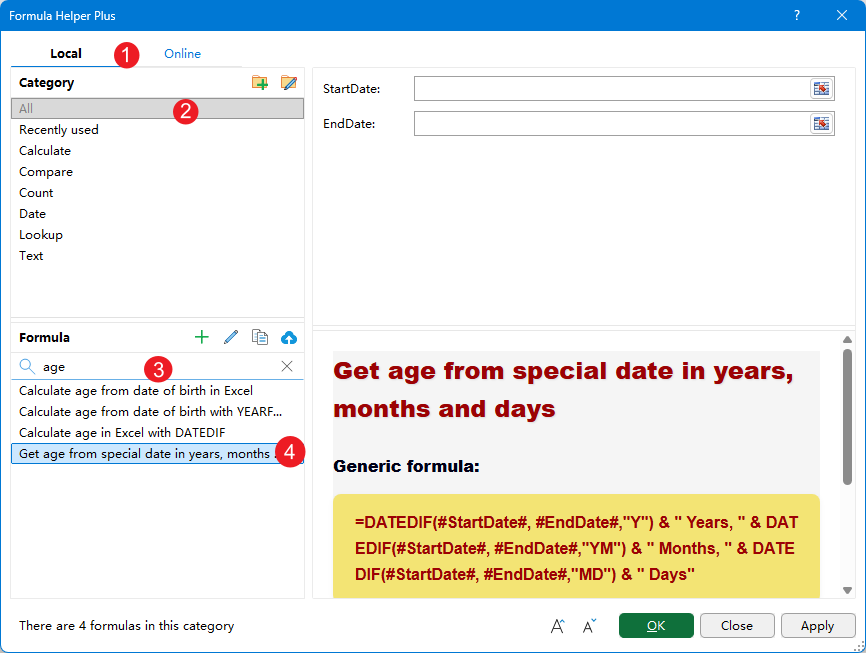Image resolution: width=866 pixels, height=653 pixels.
Task: Click the search magnifier icon
Action: 27,366
